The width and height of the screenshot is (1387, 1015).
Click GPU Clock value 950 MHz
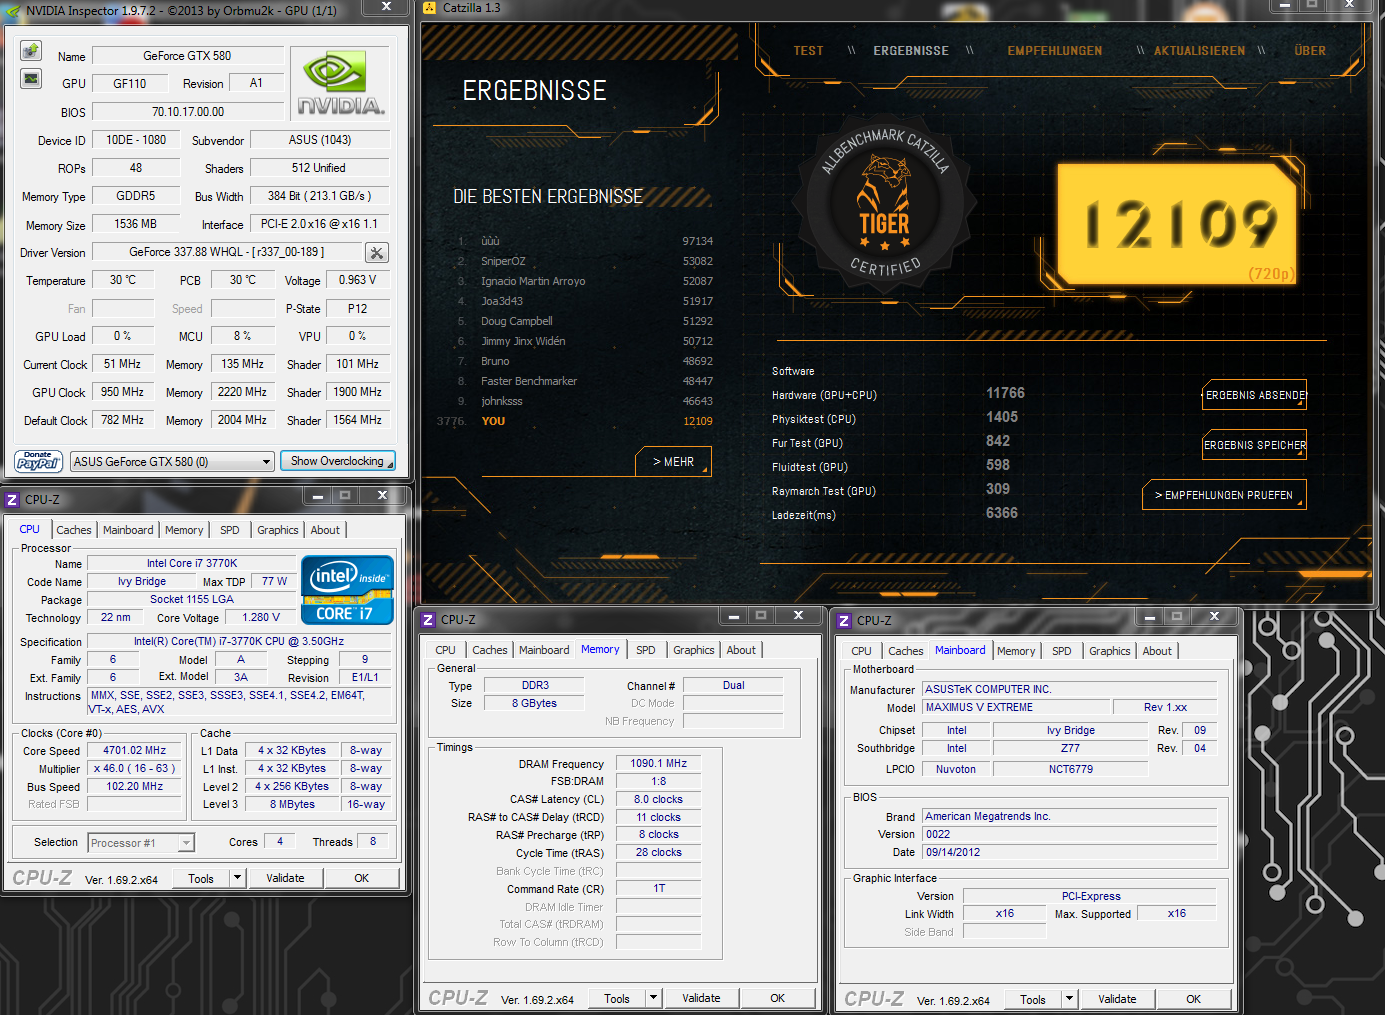point(122,392)
